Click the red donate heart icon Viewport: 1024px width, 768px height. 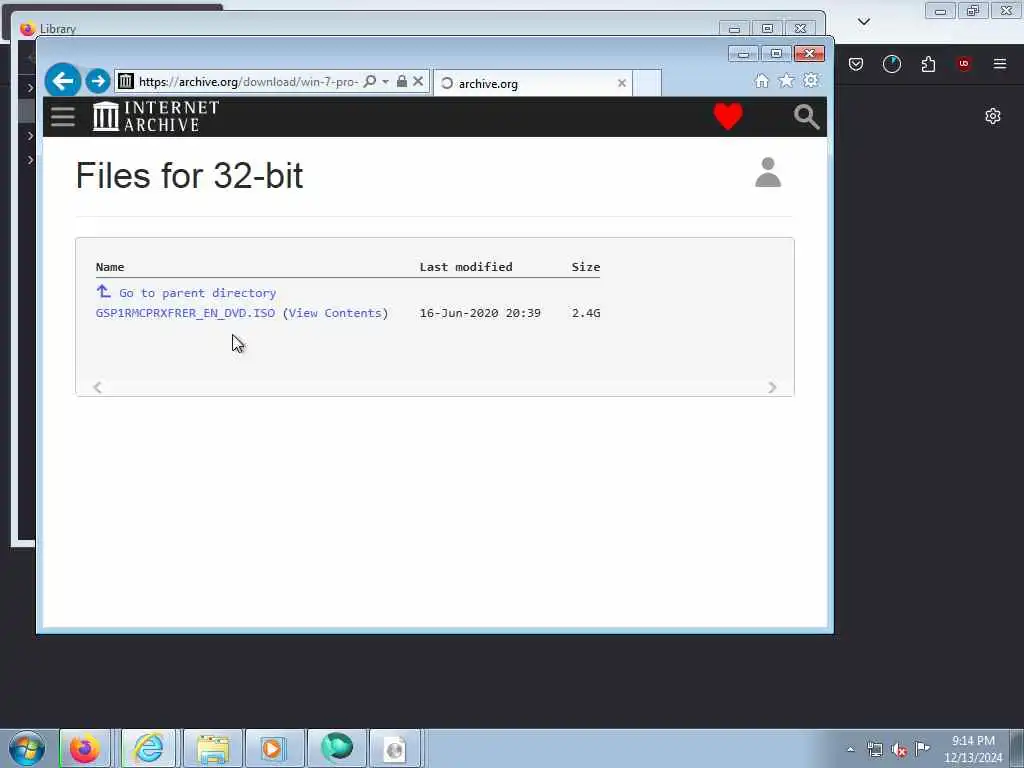point(728,116)
